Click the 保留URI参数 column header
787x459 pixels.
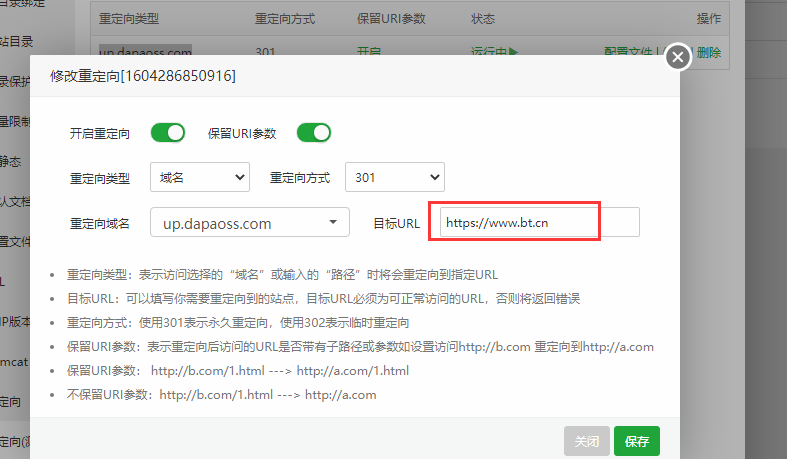[391, 19]
